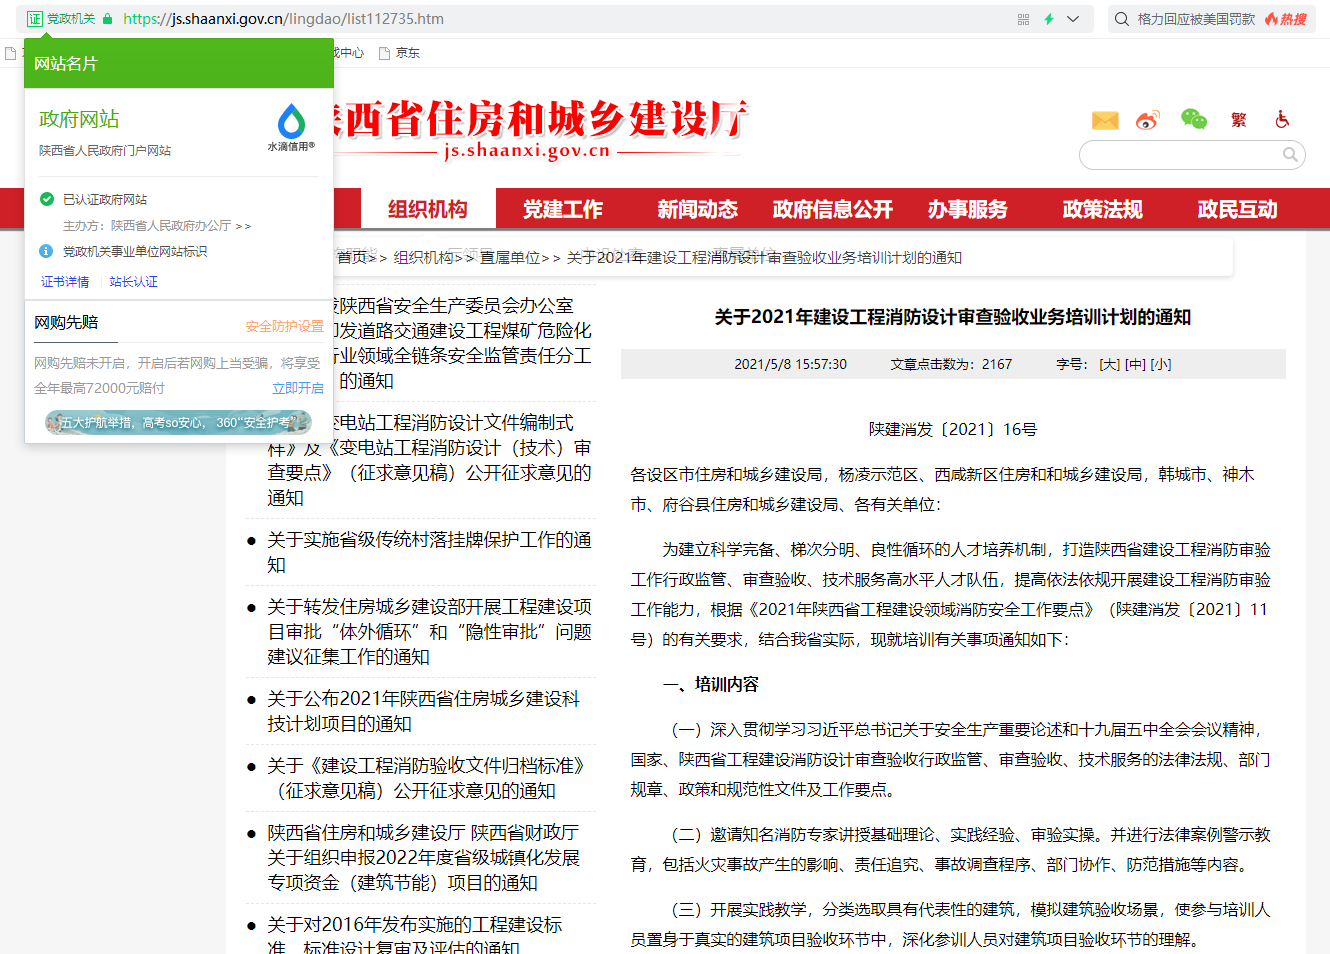Viewport: 1330px width, 954px height.
Task: Open the QR code icon in address bar
Action: [x=1023, y=19]
